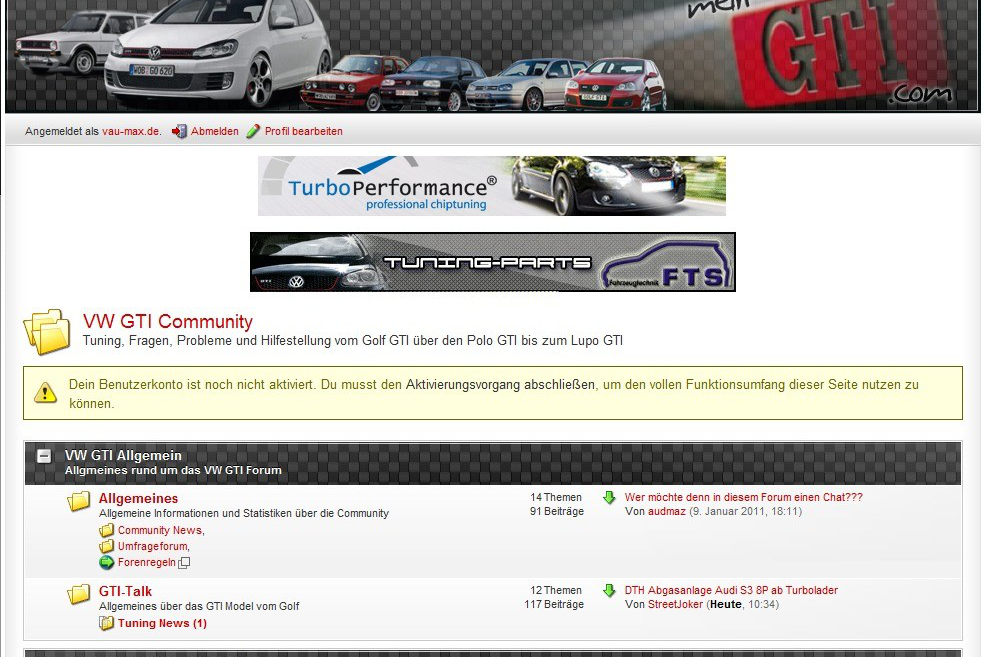Click the Tuning News folder icon

(x=107, y=623)
